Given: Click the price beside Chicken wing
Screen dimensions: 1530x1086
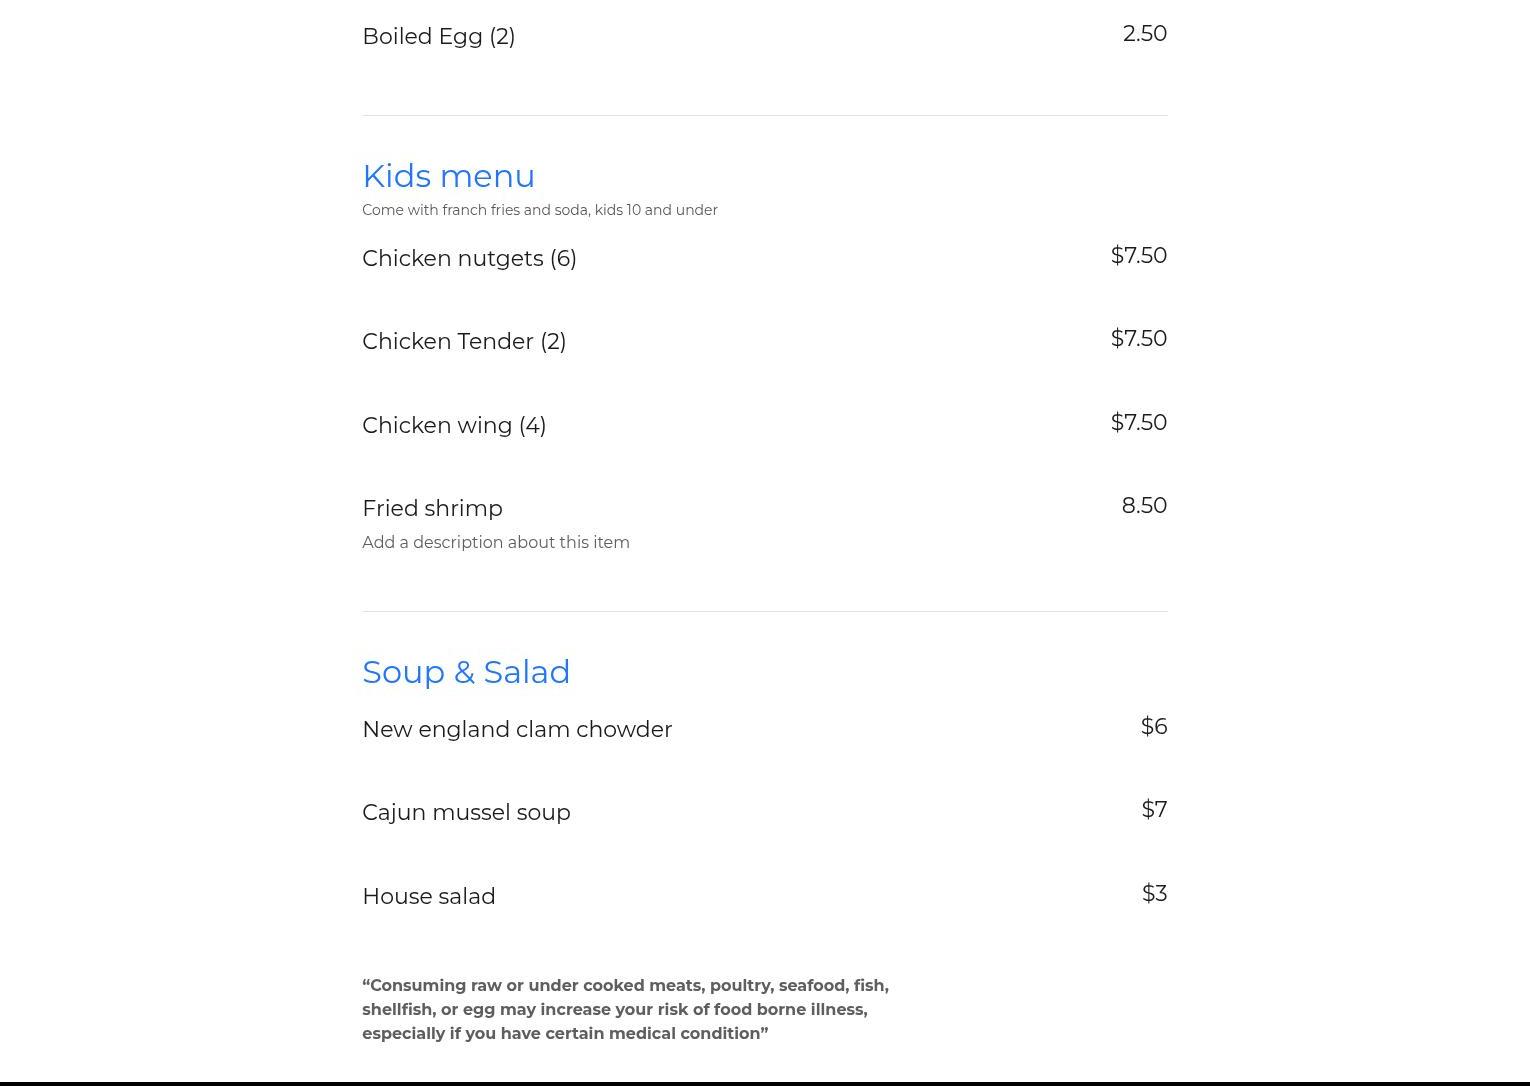Looking at the screenshot, I should point(1138,423).
